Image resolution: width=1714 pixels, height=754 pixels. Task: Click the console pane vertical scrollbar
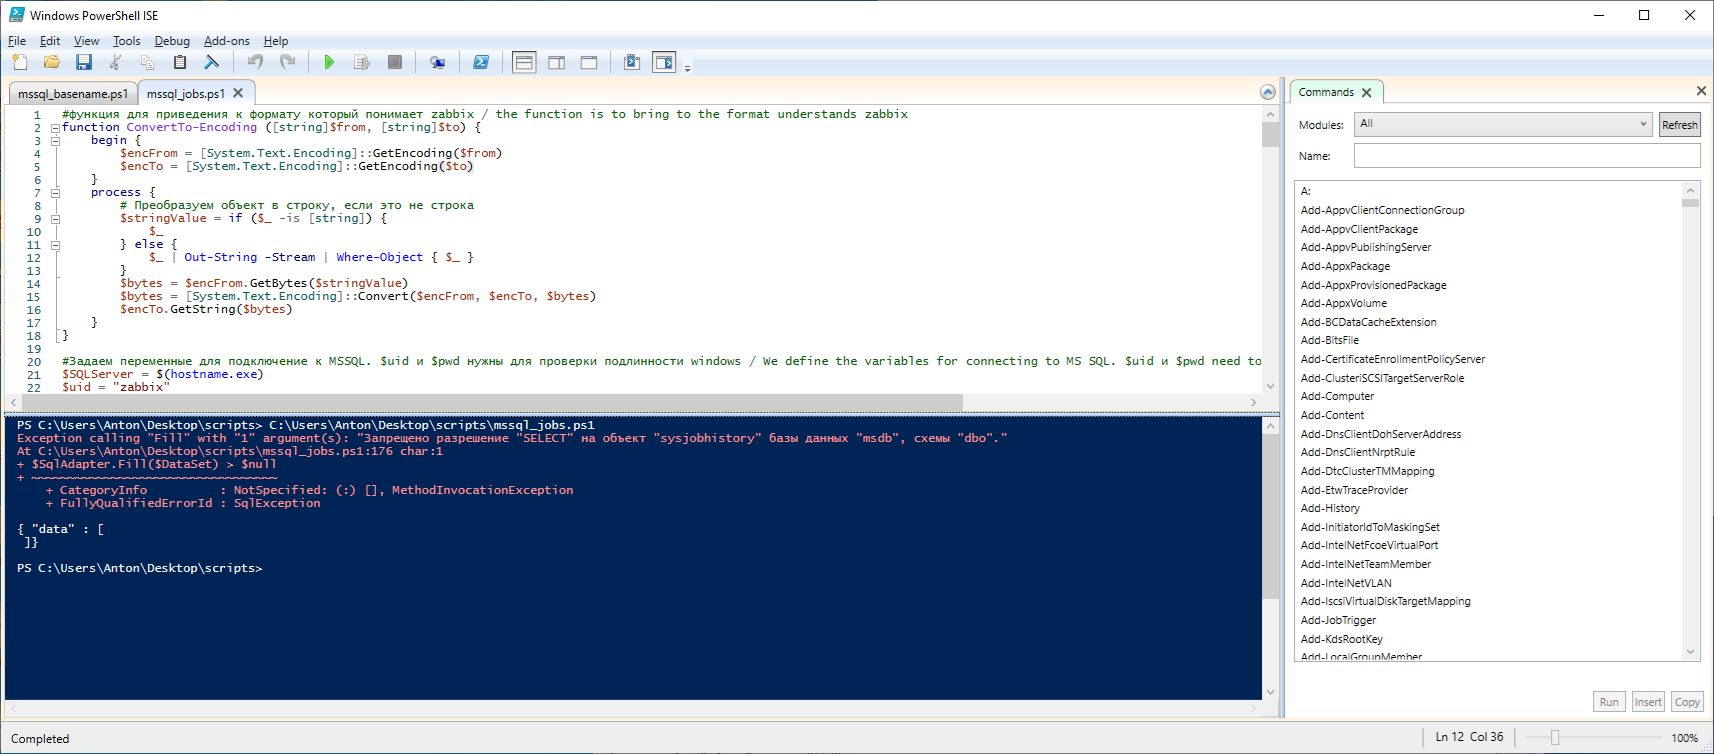(x=1270, y=516)
